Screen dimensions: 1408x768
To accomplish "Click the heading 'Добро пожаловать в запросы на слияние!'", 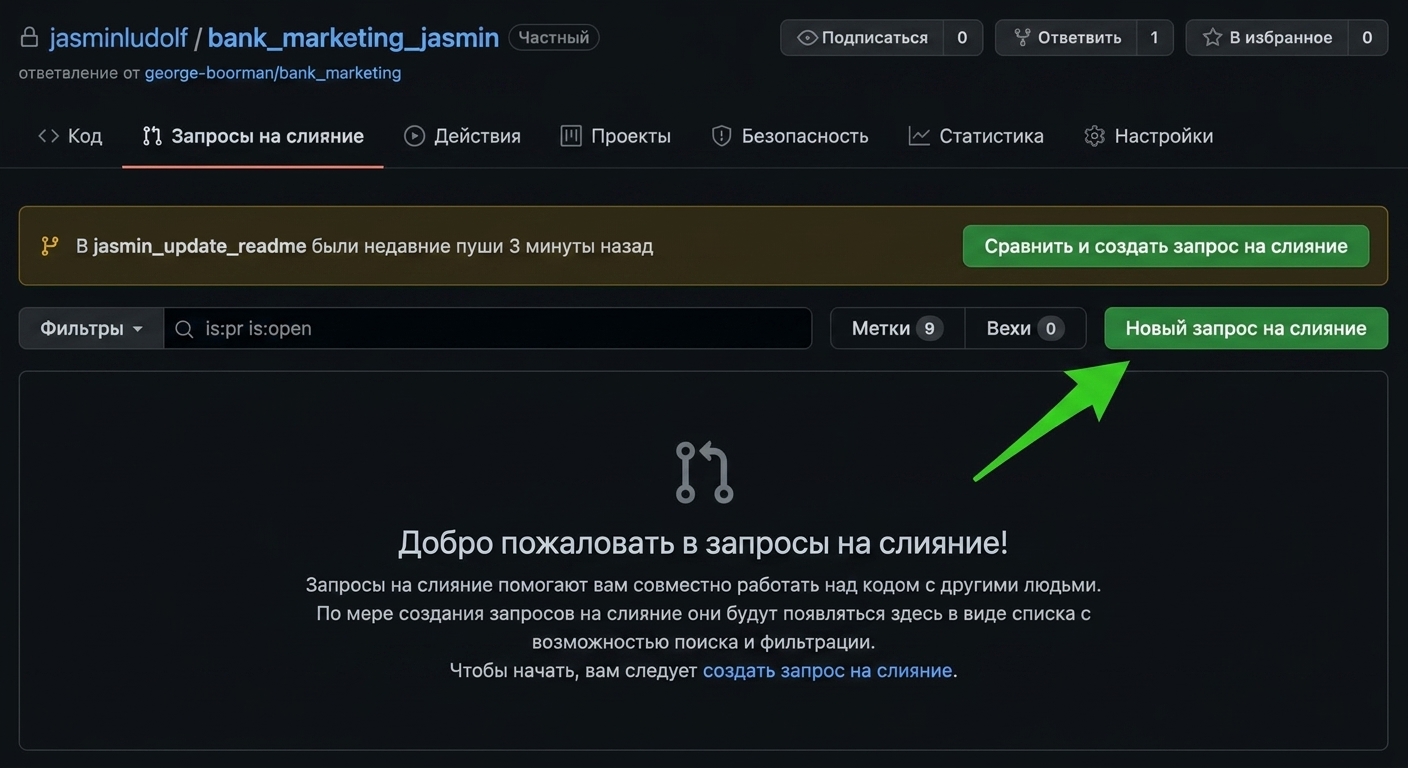I will click(x=703, y=543).
